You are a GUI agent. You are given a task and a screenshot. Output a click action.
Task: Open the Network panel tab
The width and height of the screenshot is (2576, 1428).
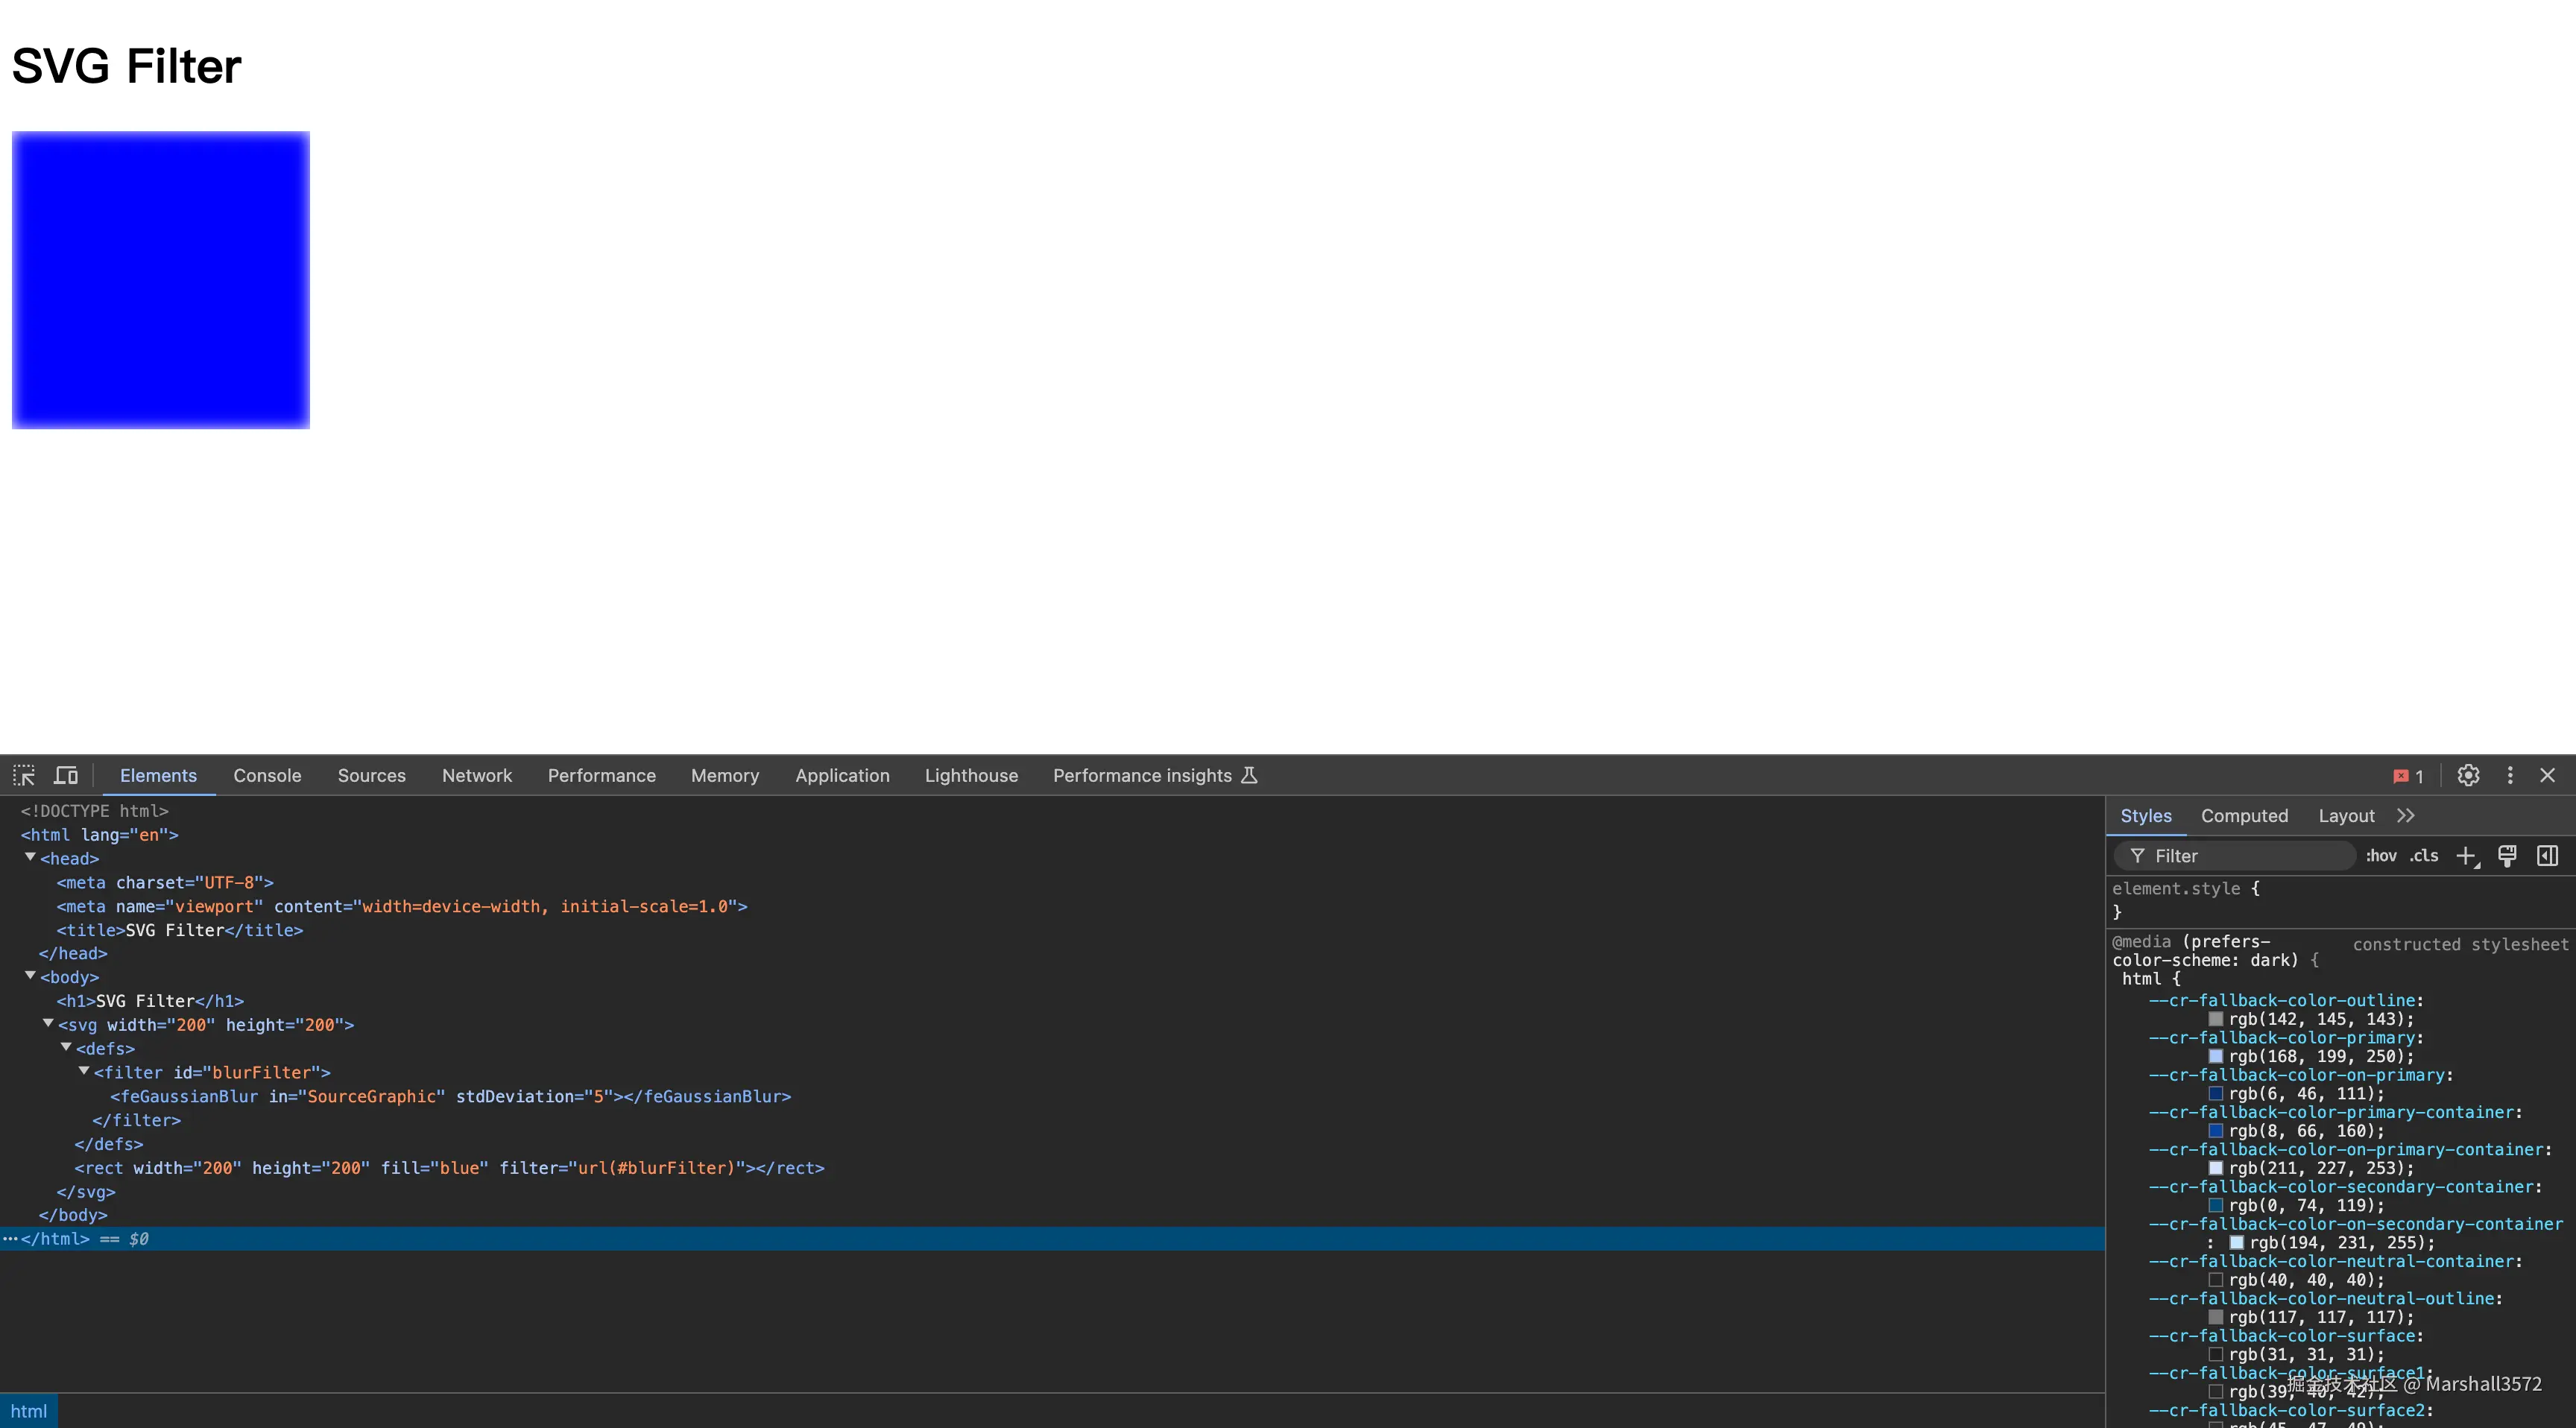(x=477, y=776)
